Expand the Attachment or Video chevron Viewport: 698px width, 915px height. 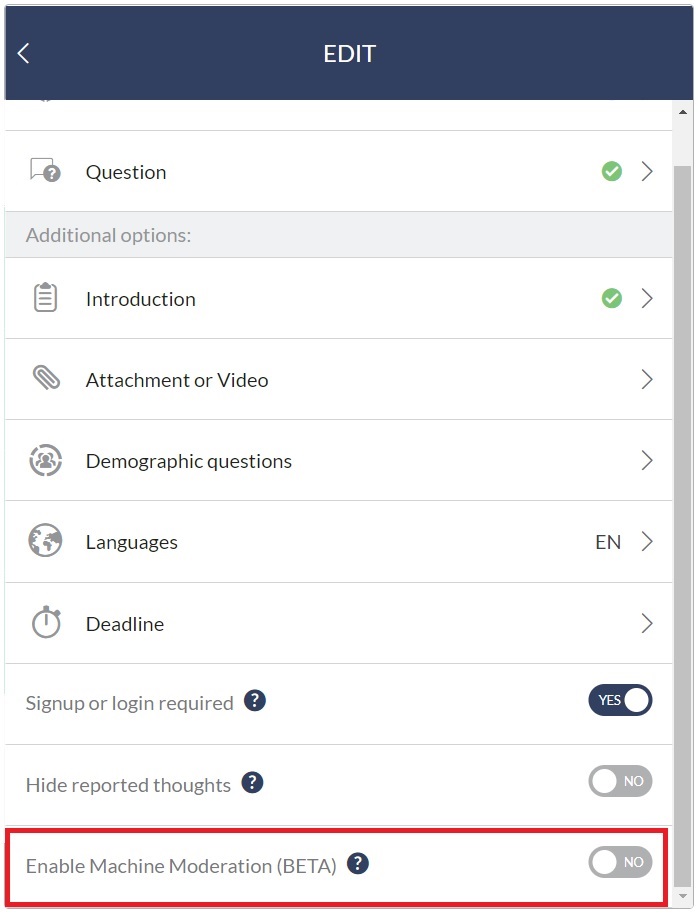[647, 379]
